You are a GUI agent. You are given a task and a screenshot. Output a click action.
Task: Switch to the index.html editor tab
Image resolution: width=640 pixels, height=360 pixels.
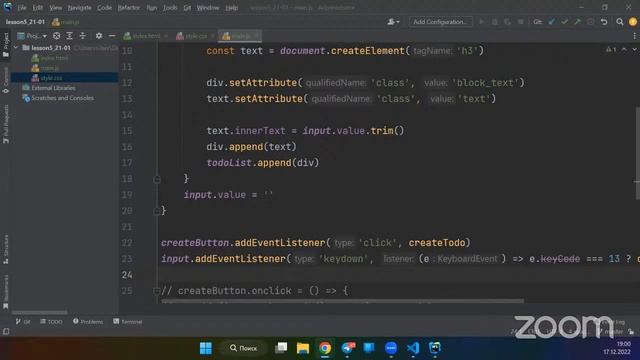146,36
